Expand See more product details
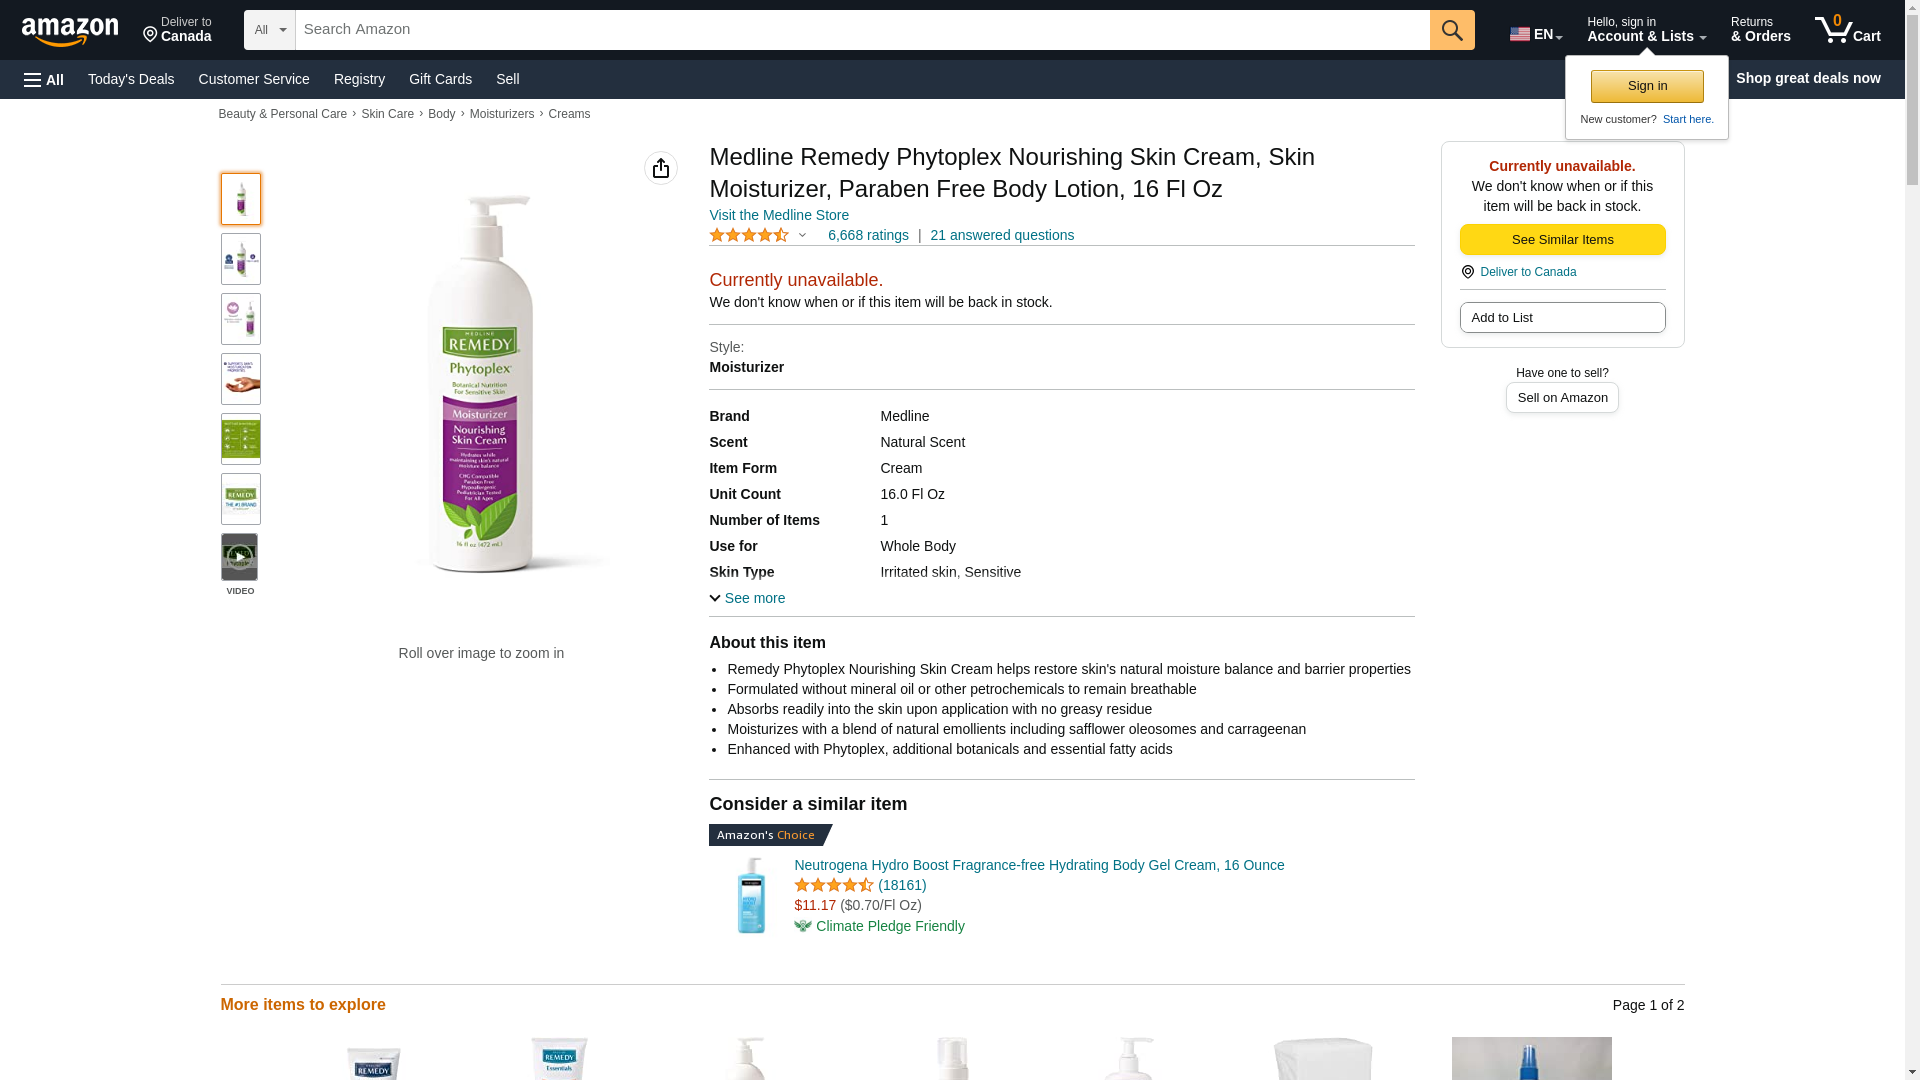Image resolution: width=1920 pixels, height=1080 pixels. [x=747, y=598]
